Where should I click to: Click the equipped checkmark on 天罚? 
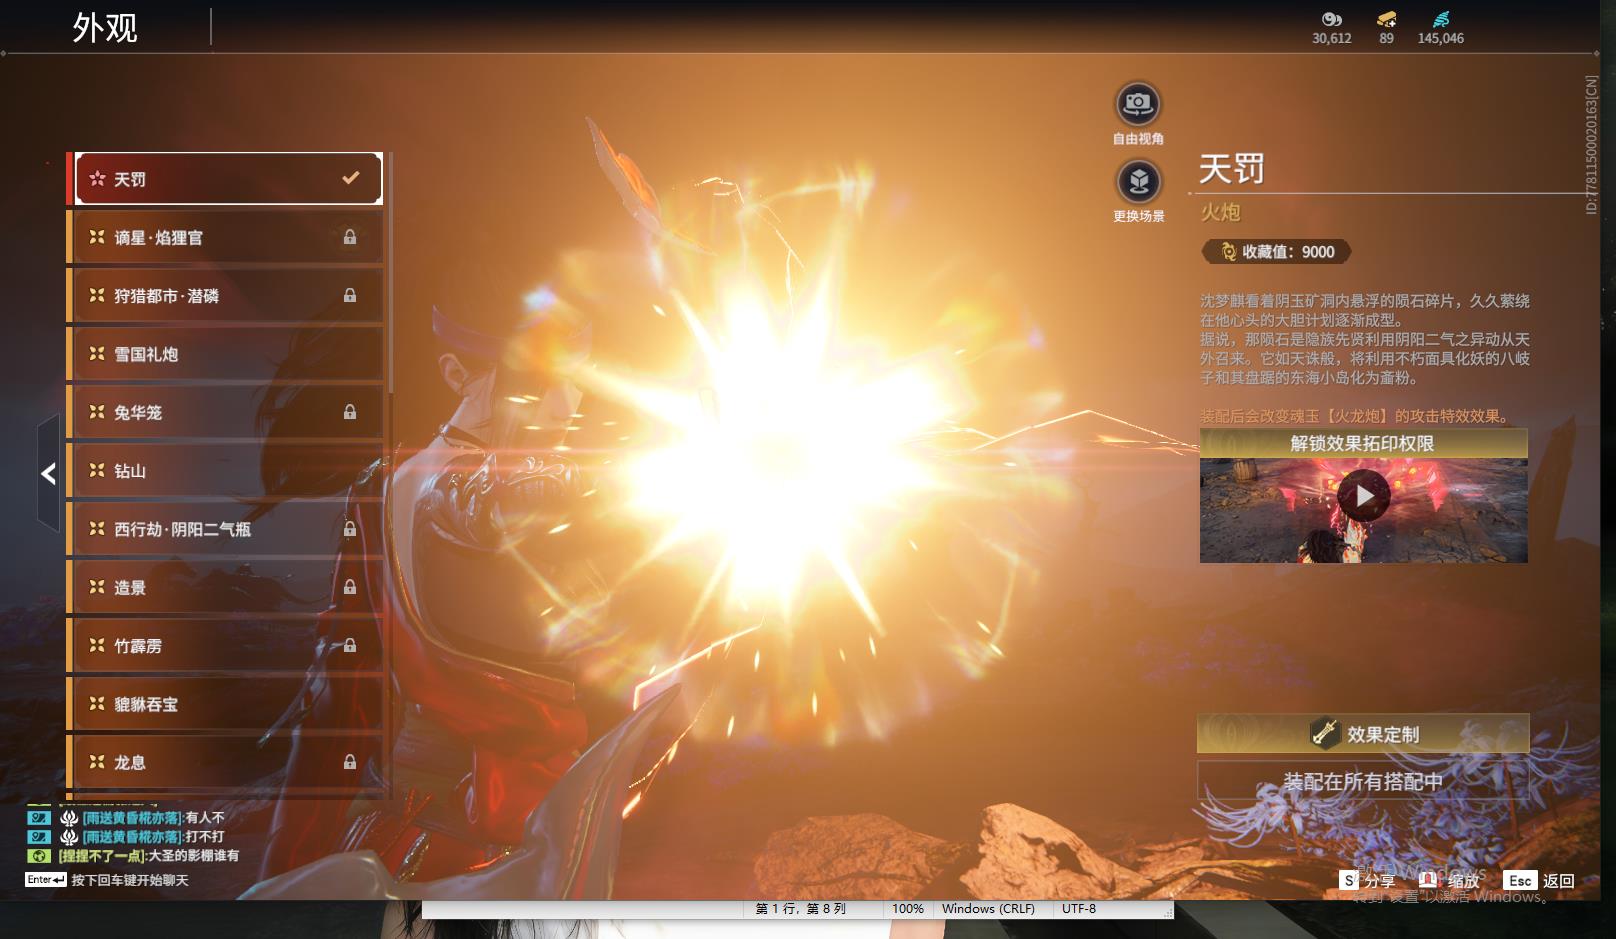[x=351, y=178]
